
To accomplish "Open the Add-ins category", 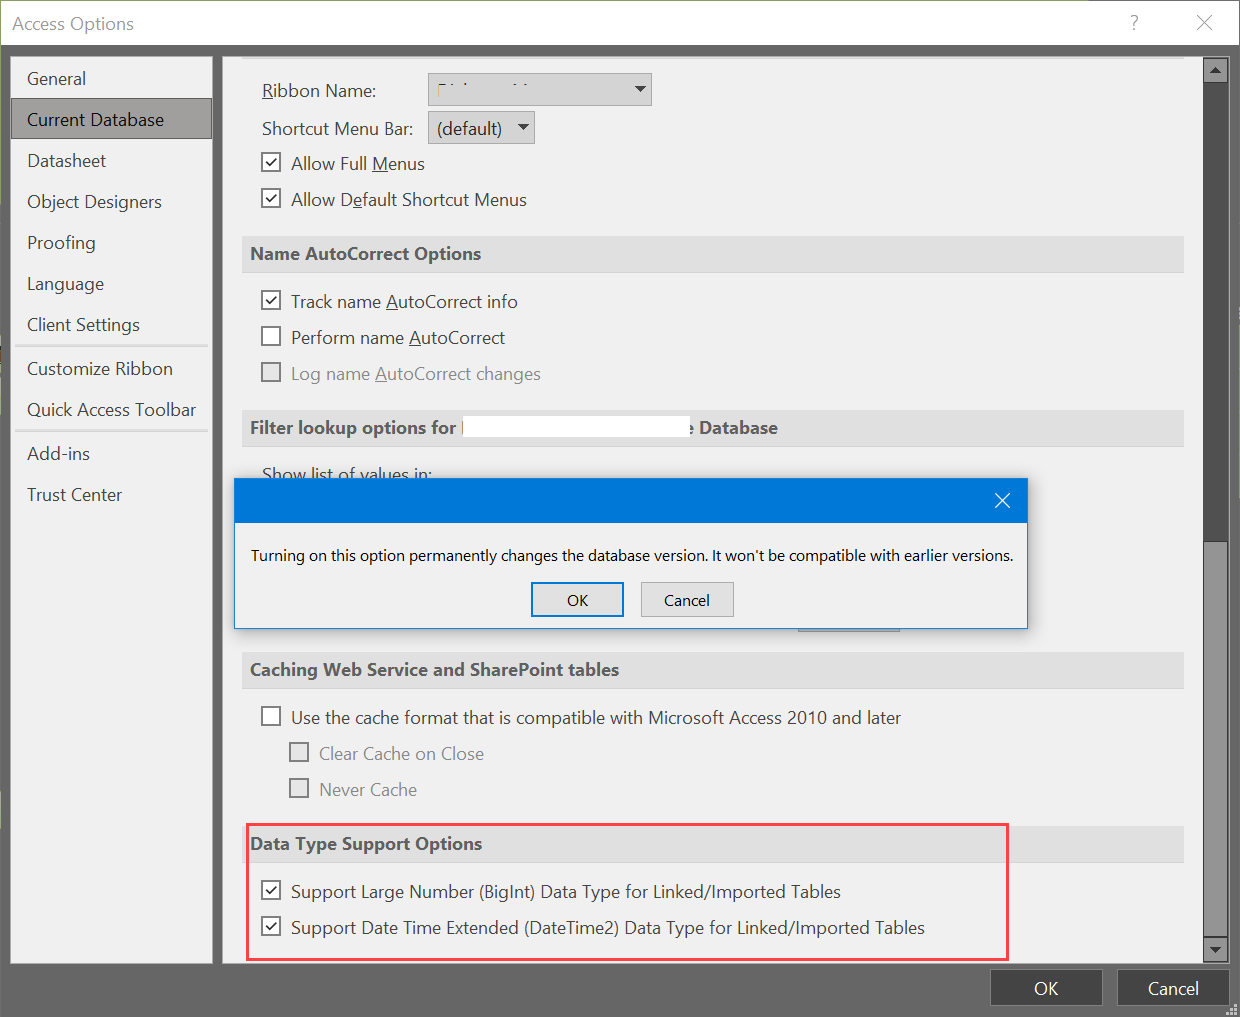I will tap(111, 453).
